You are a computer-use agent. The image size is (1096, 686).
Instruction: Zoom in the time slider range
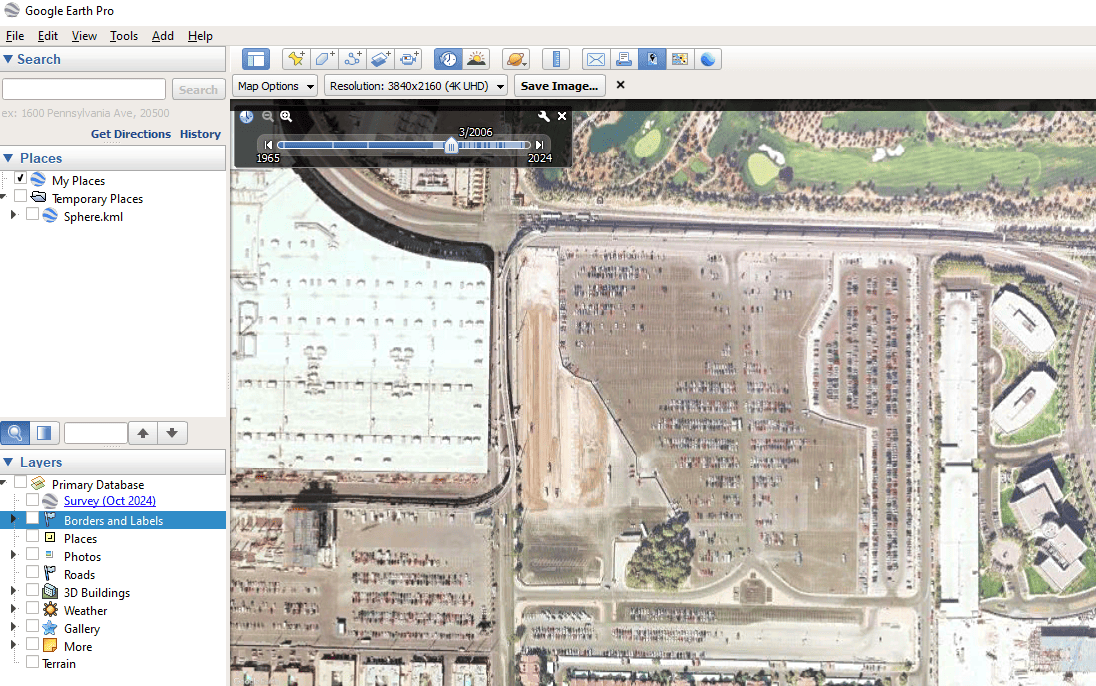pos(286,117)
